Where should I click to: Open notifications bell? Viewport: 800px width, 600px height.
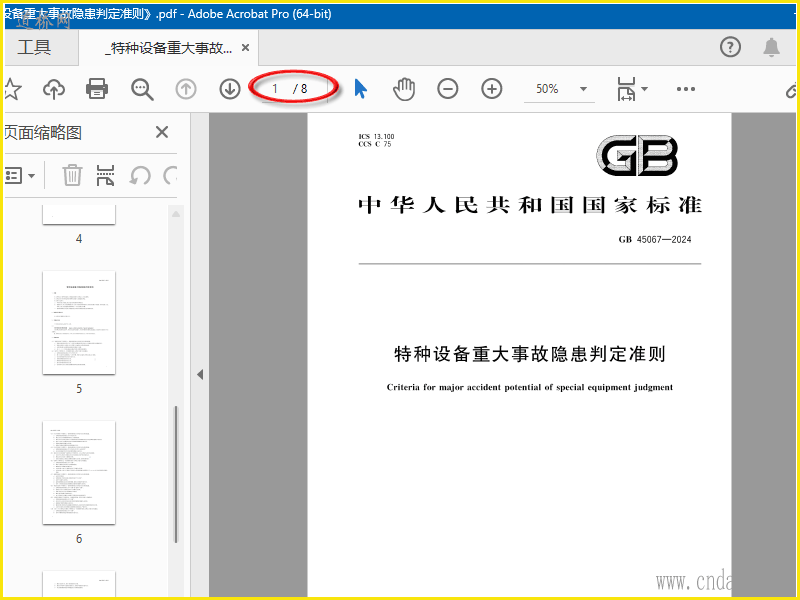771,47
